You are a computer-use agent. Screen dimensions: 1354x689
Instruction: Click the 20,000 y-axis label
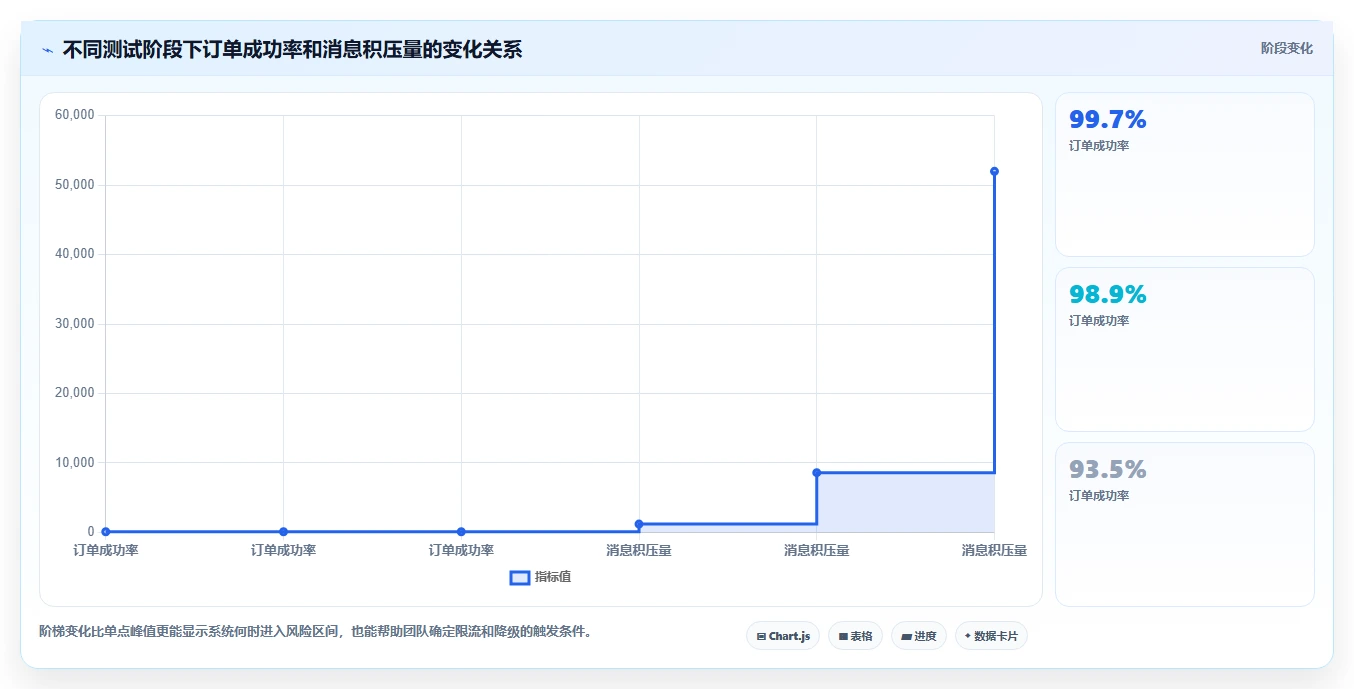pos(75,393)
